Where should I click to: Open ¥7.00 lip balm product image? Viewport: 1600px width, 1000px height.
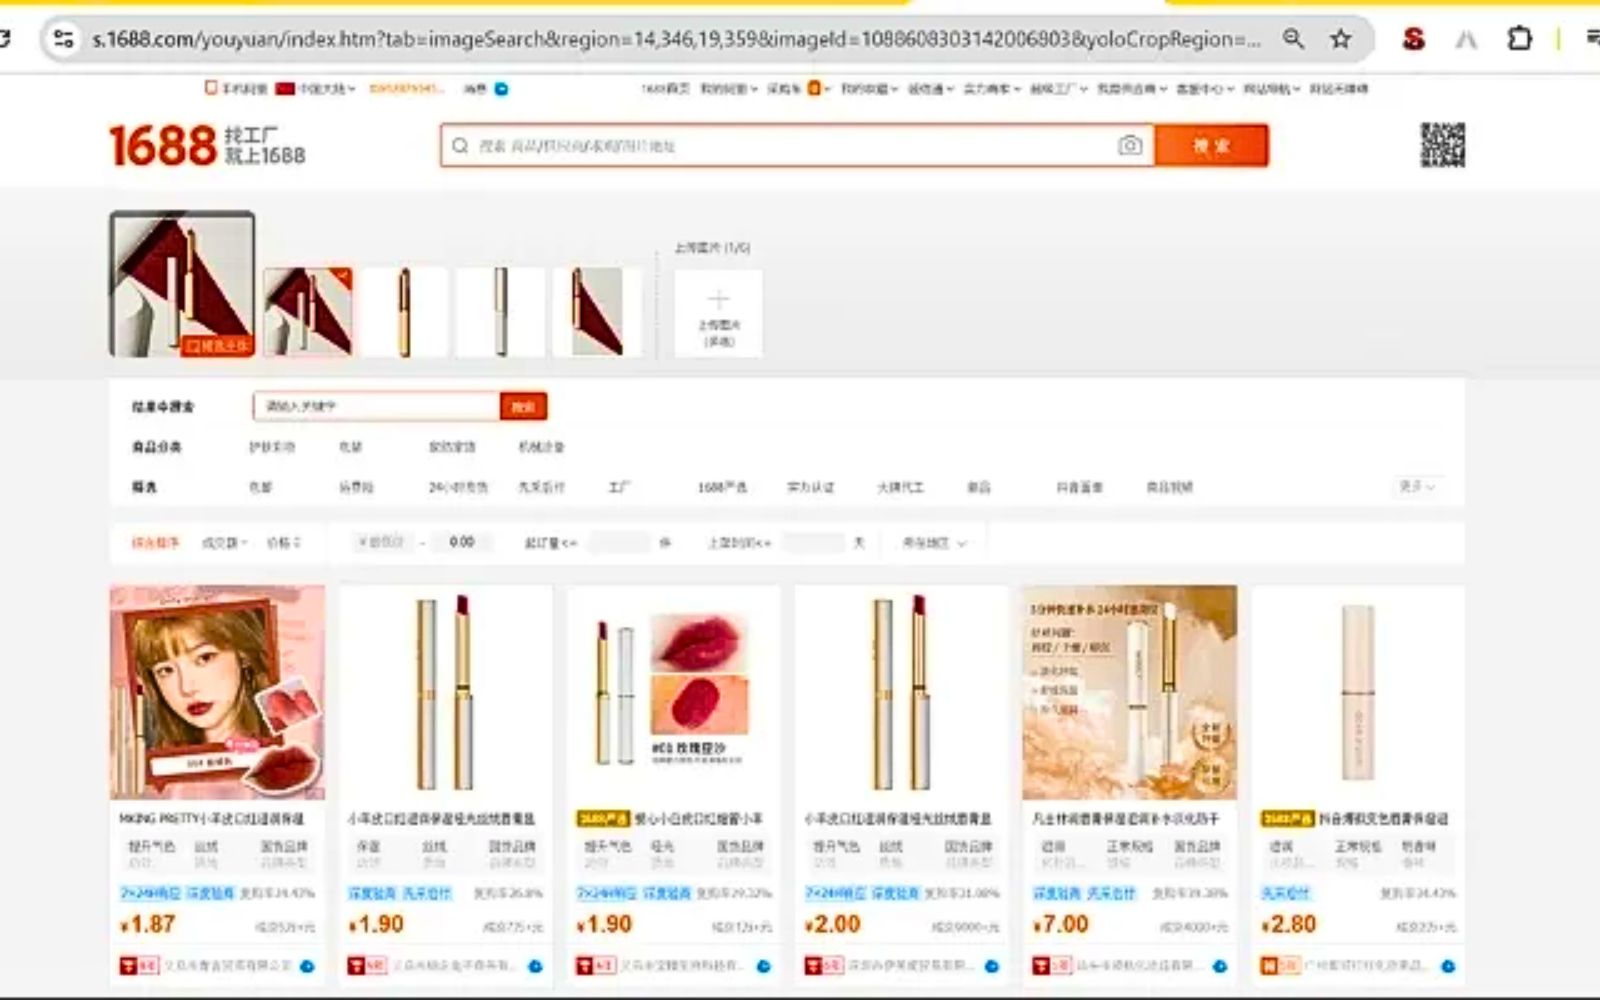point(1129,692)
